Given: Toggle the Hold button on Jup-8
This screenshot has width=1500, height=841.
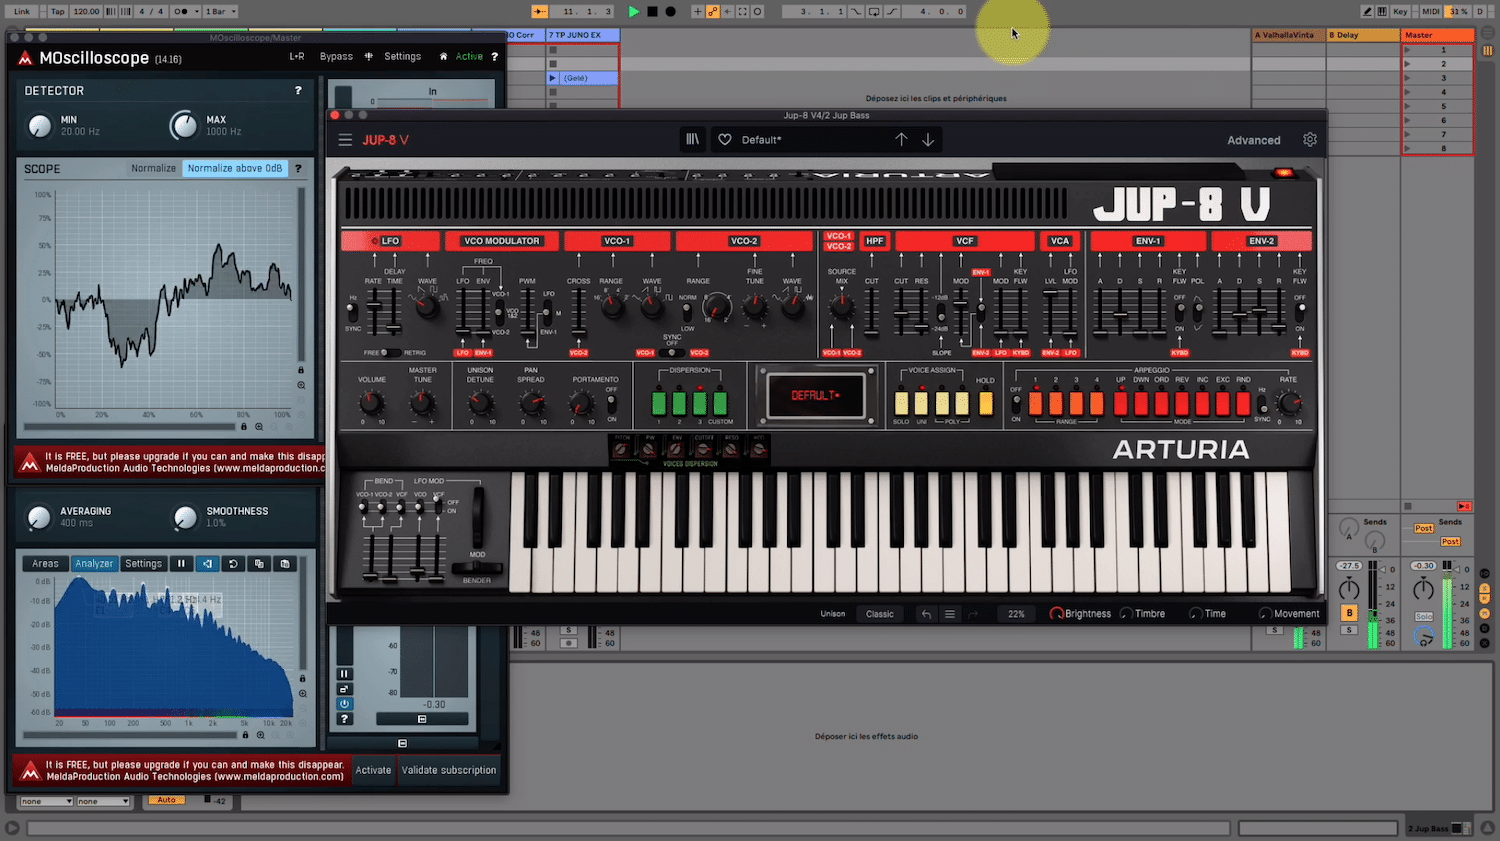Looking at the screenshot, I should (986, 403).
